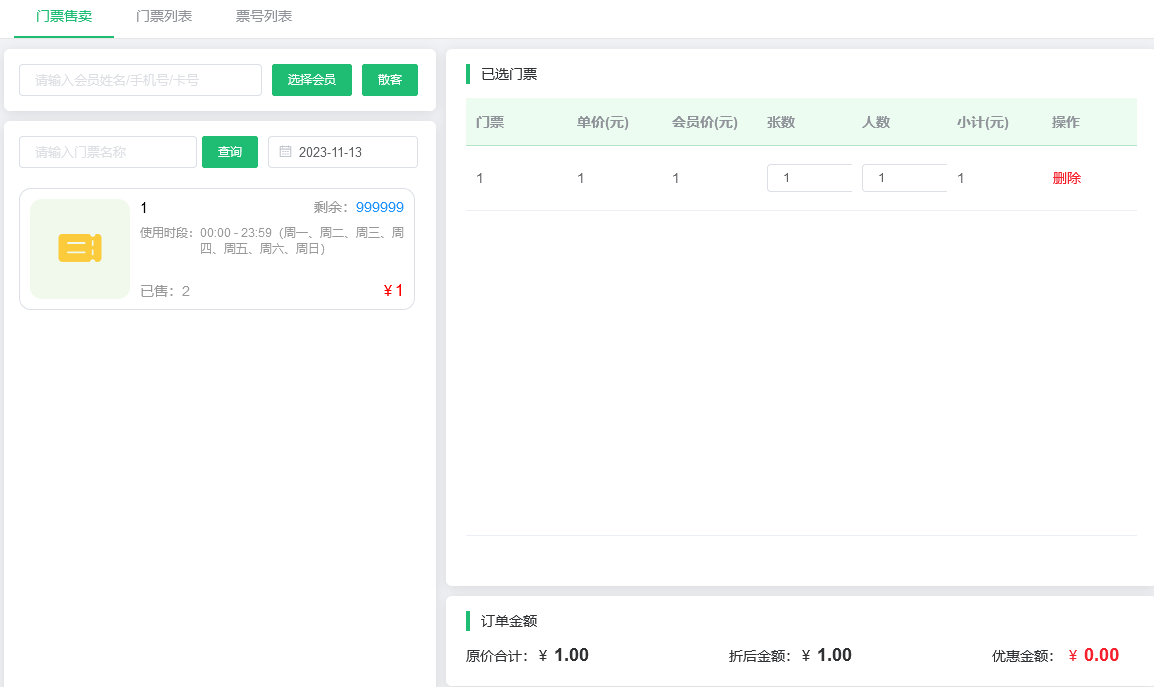1154x687 pixels.
Task: Click the ticket name search input field
Action: [107, 152]
